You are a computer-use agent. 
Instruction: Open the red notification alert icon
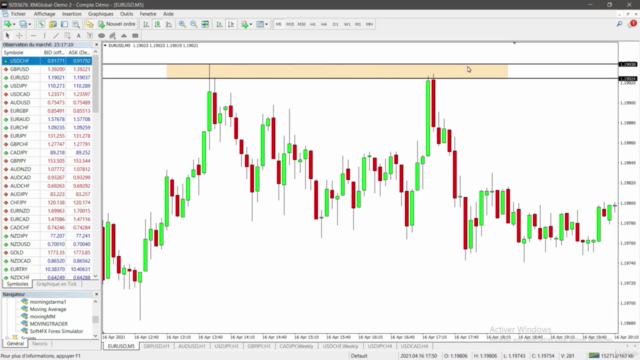click(633, 24)
